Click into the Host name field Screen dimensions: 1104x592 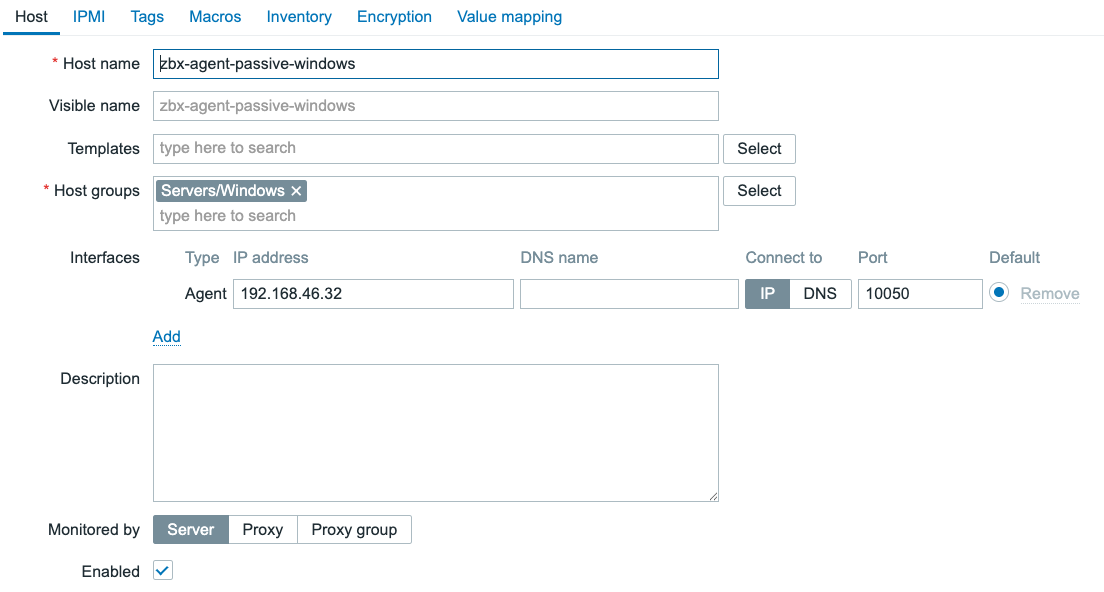click(435, 63)
